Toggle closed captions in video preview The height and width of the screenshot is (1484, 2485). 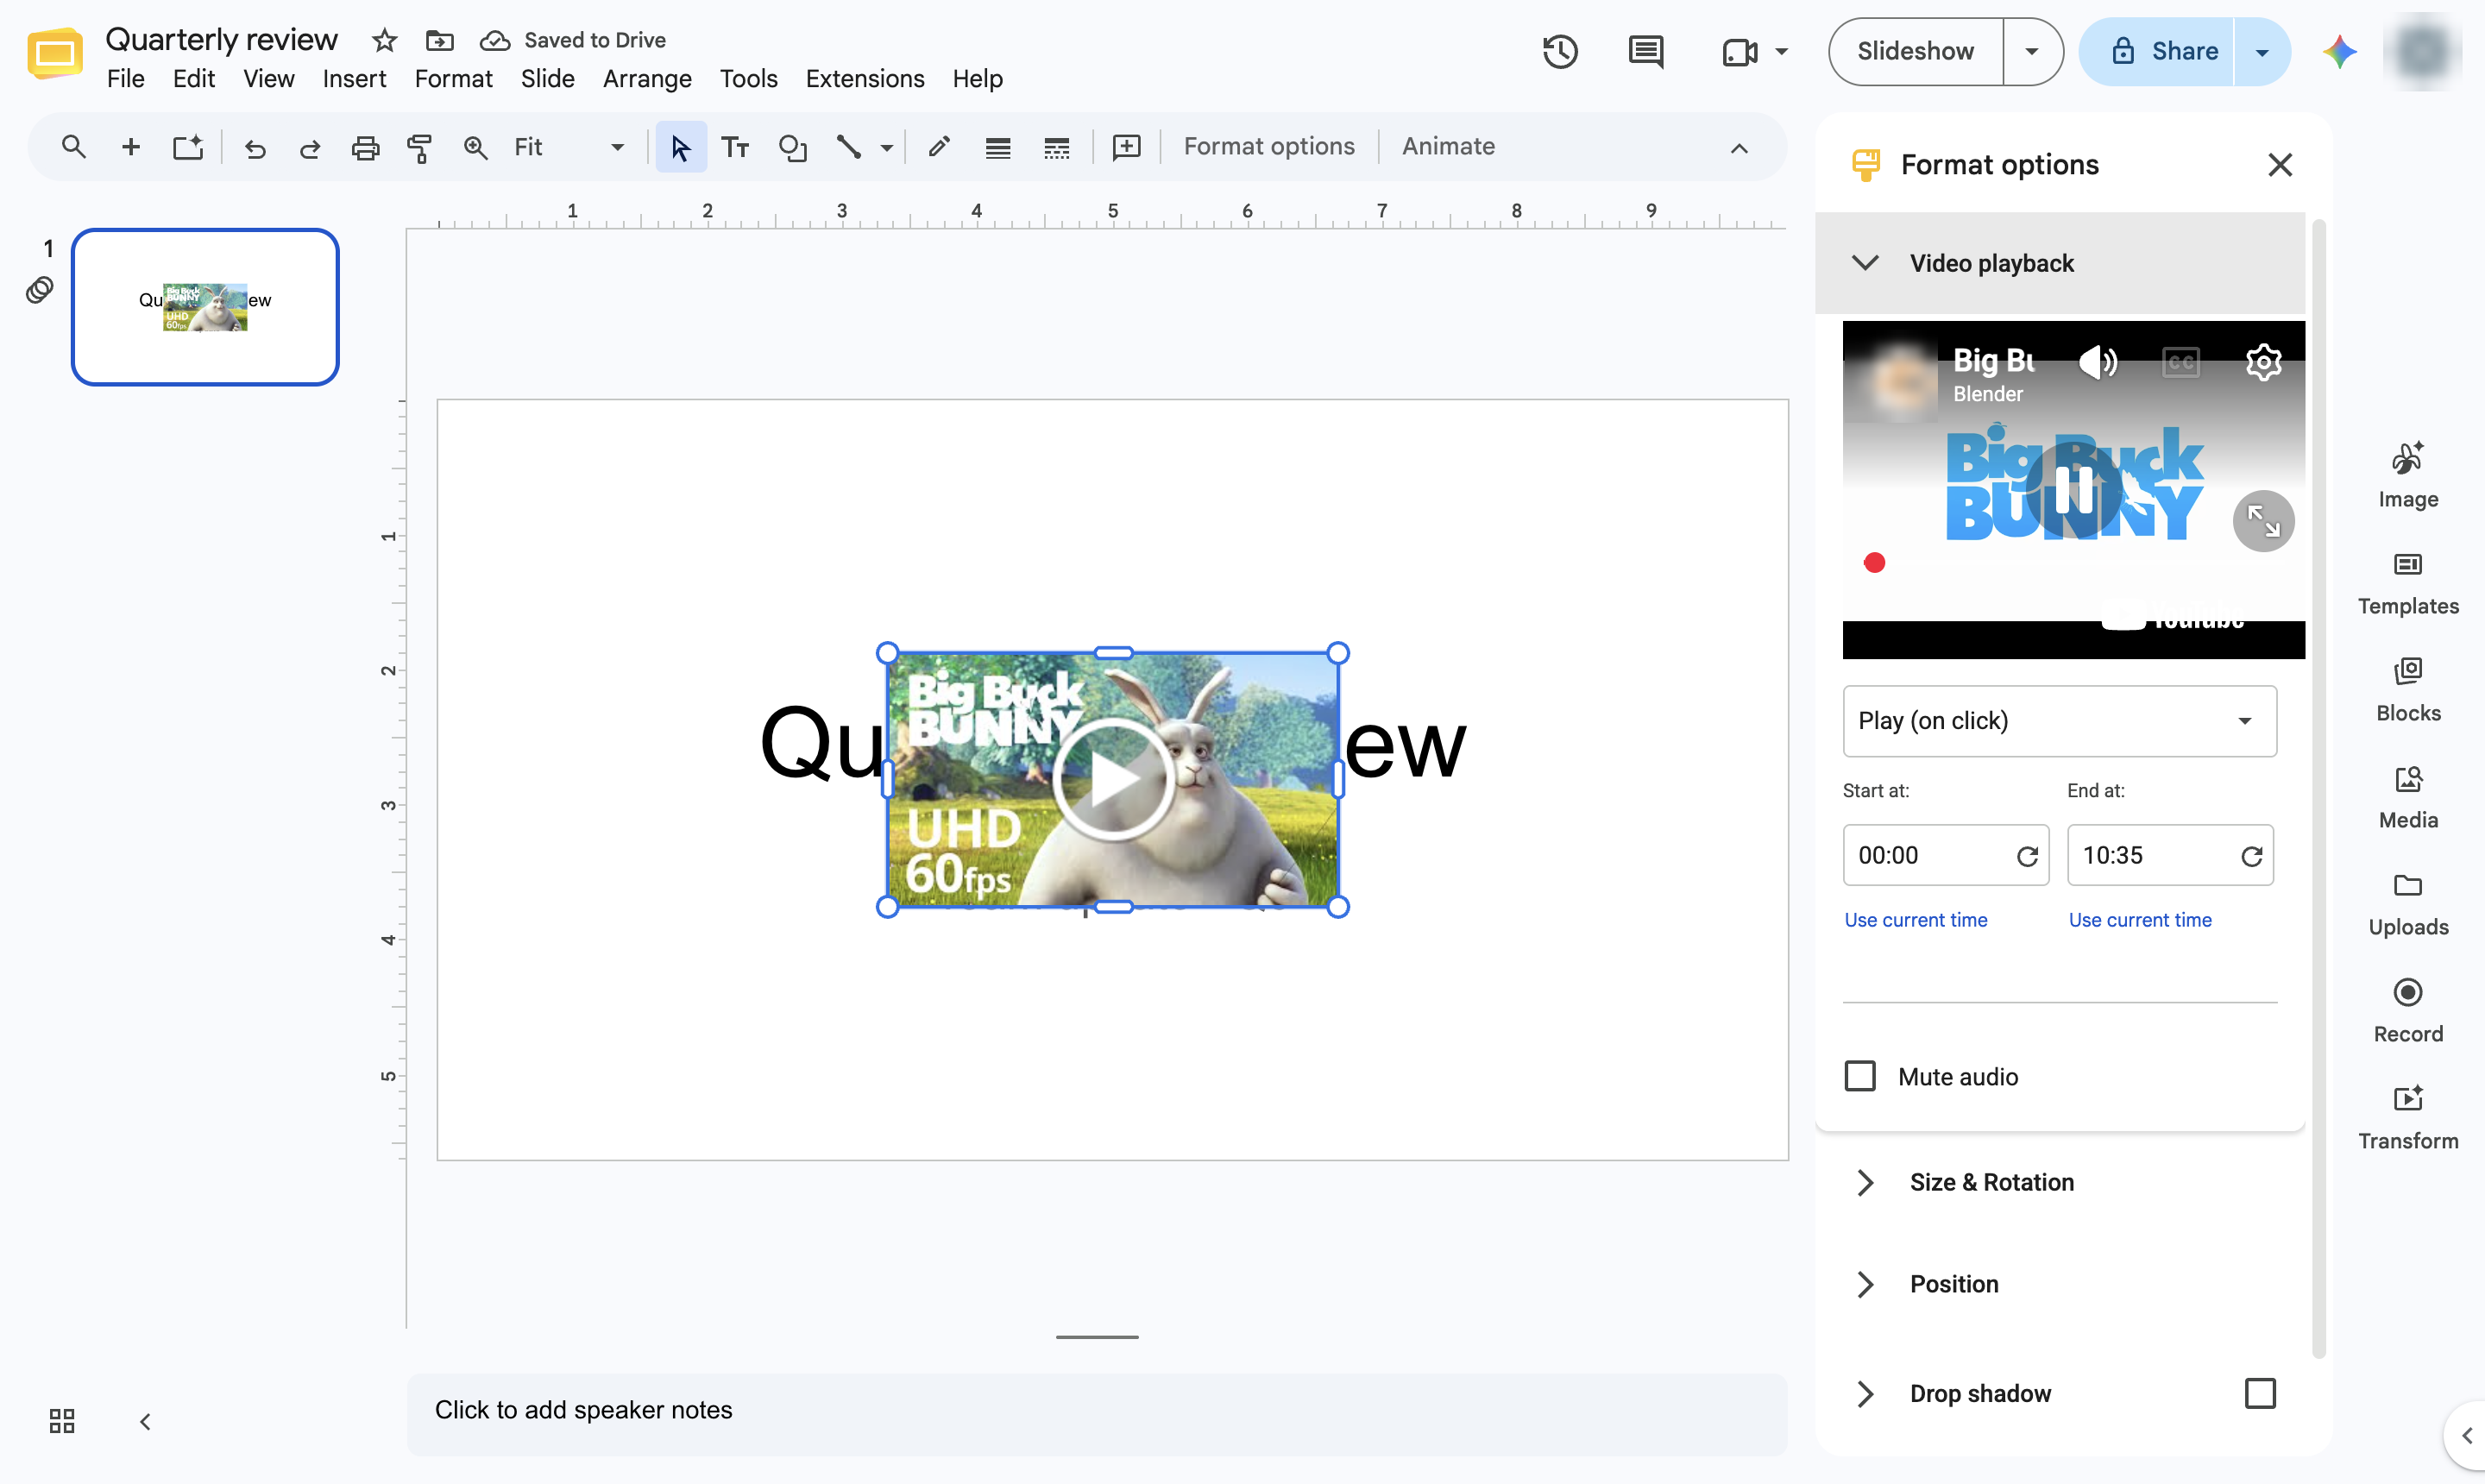(x=2180, y=362)
